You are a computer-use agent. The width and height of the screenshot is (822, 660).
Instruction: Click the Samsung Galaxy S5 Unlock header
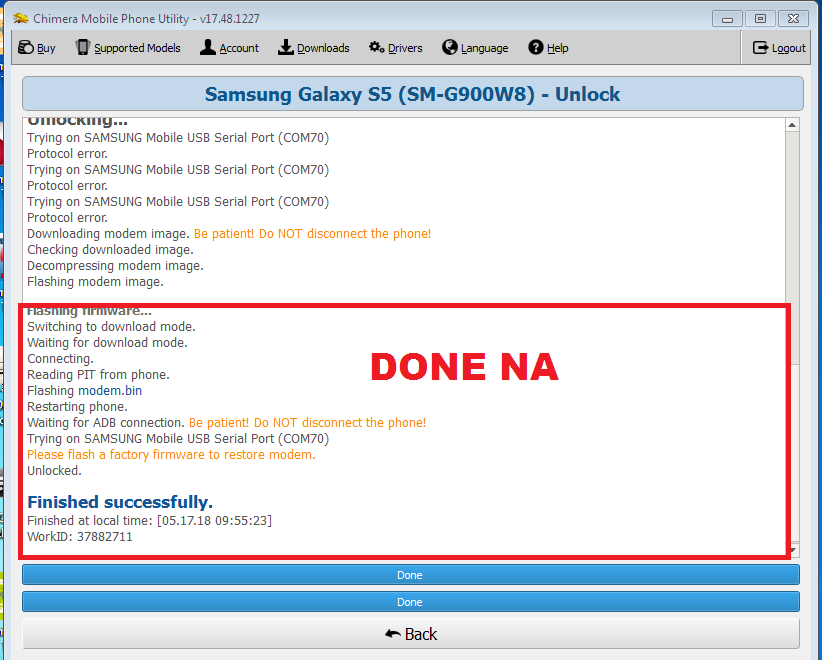click(413, 94)
